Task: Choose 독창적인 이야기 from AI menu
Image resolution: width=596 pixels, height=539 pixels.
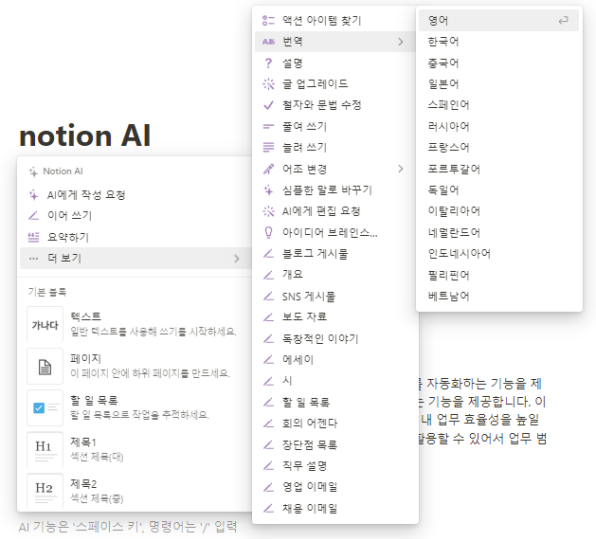Action: (335, 338)
